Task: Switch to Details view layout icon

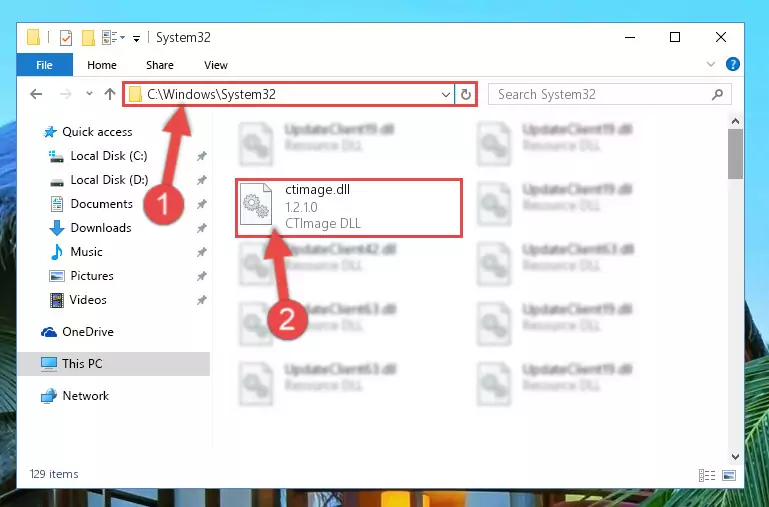Action: pos(707,475)
